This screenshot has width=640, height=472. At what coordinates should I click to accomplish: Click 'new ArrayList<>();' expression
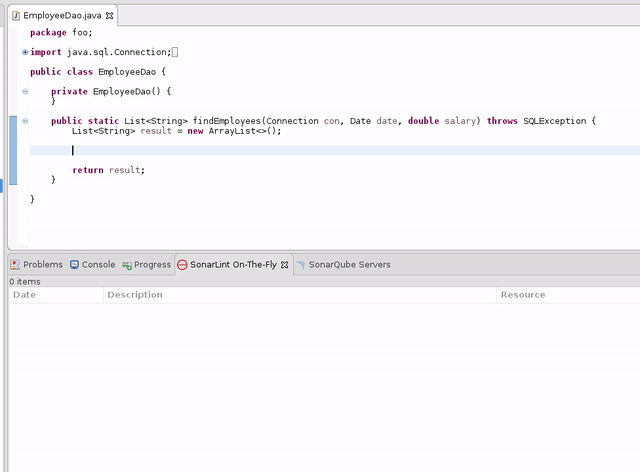point(234,131)
